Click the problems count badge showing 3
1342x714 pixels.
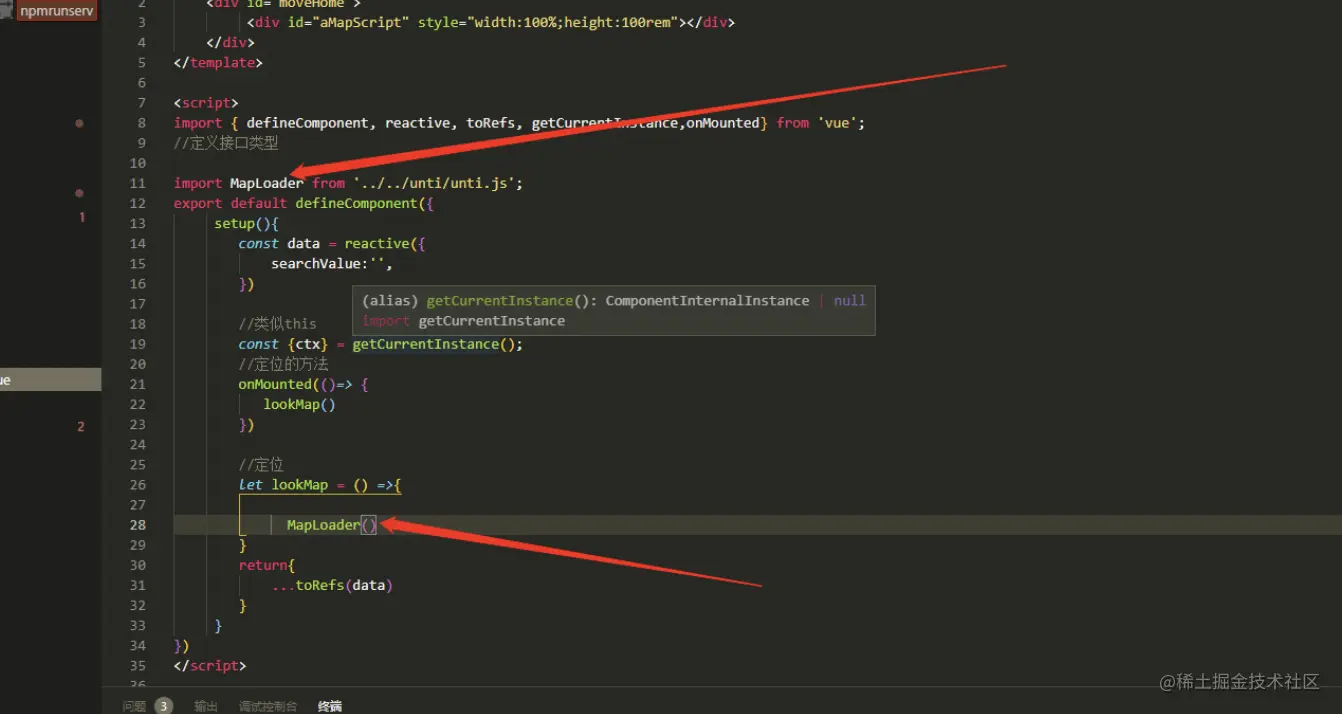[163, 706]
